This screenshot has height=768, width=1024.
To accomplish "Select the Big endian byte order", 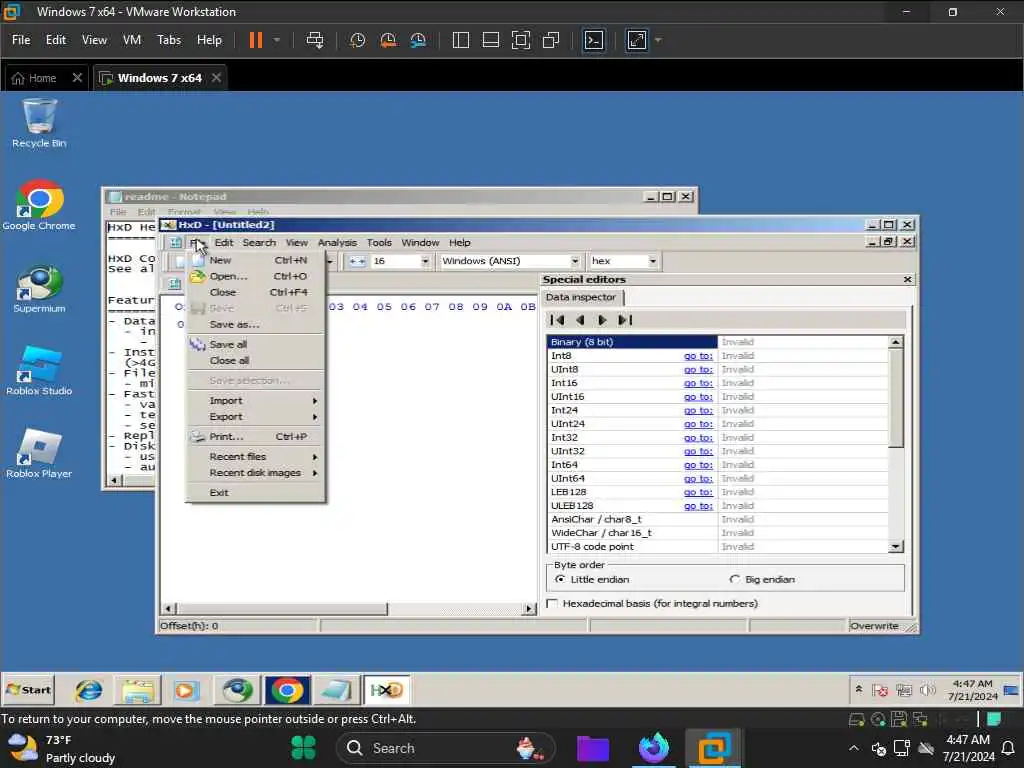I will [x=762, y=579].
